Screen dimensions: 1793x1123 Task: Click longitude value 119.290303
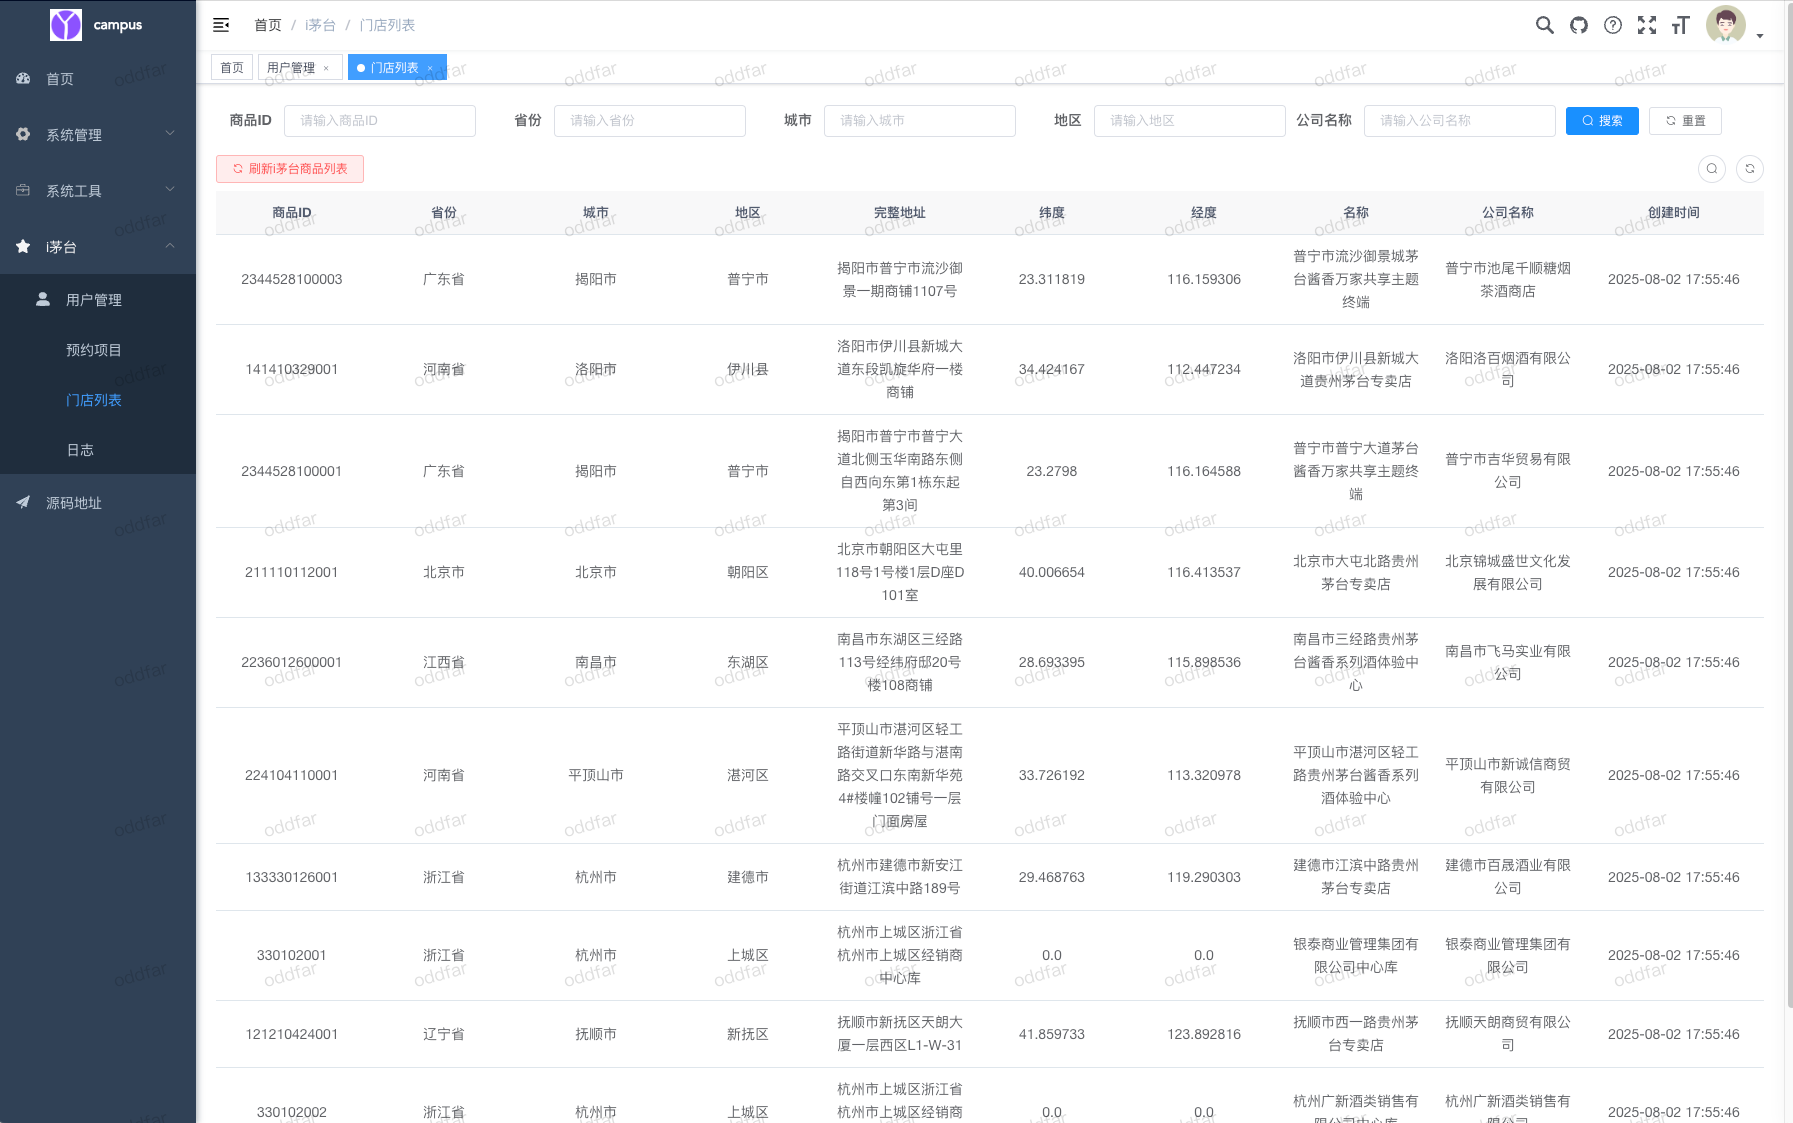[x=1204, y=877]
